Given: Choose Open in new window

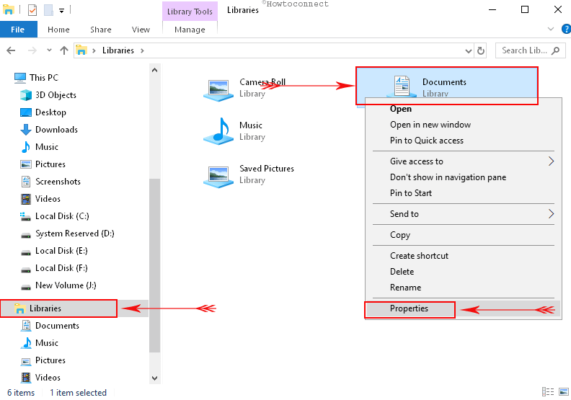Looking at the screenshot, I should 430,125.
